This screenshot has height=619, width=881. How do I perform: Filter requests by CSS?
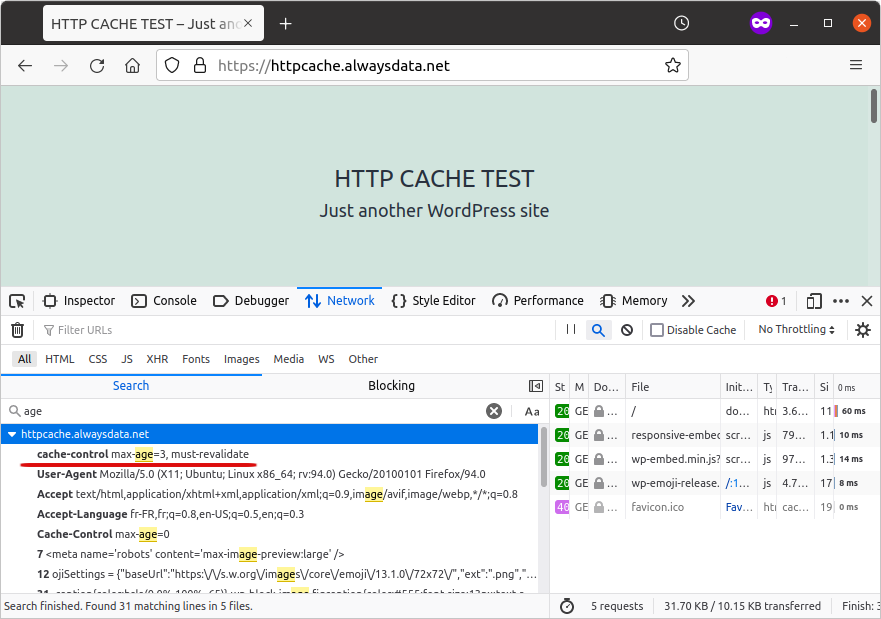(x=98, y=359)
